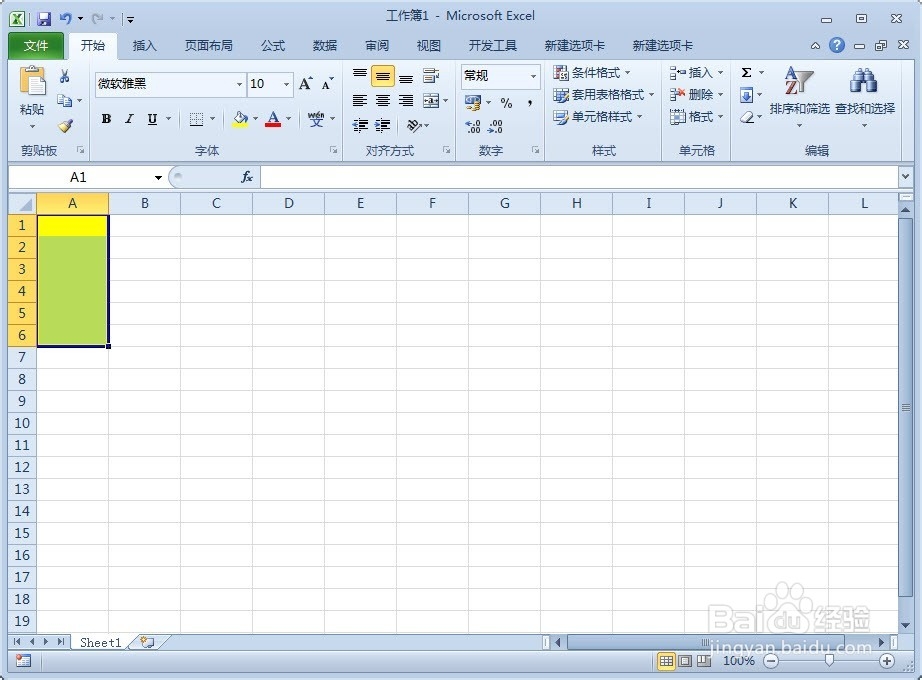This screenshot has height=680, width=922.
Task: Increase indent icon
Action: tap(383, 125)
